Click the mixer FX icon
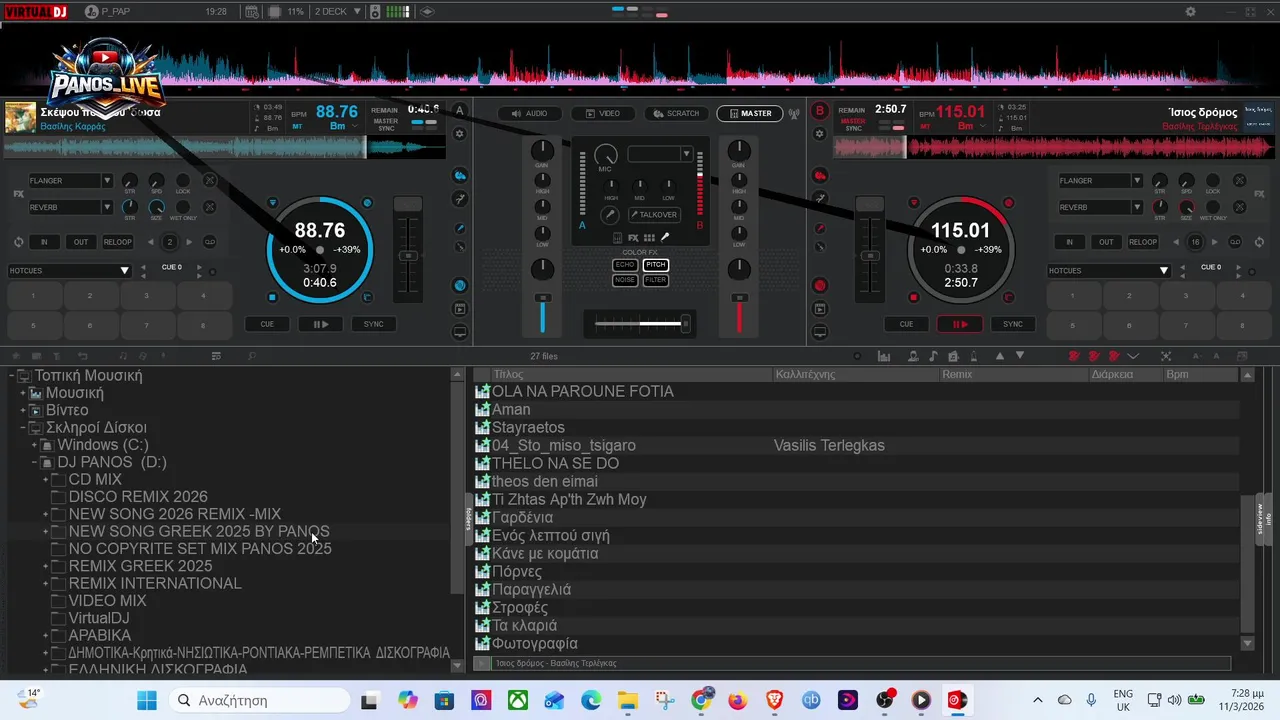The image size is (1280, 720). 633,238
